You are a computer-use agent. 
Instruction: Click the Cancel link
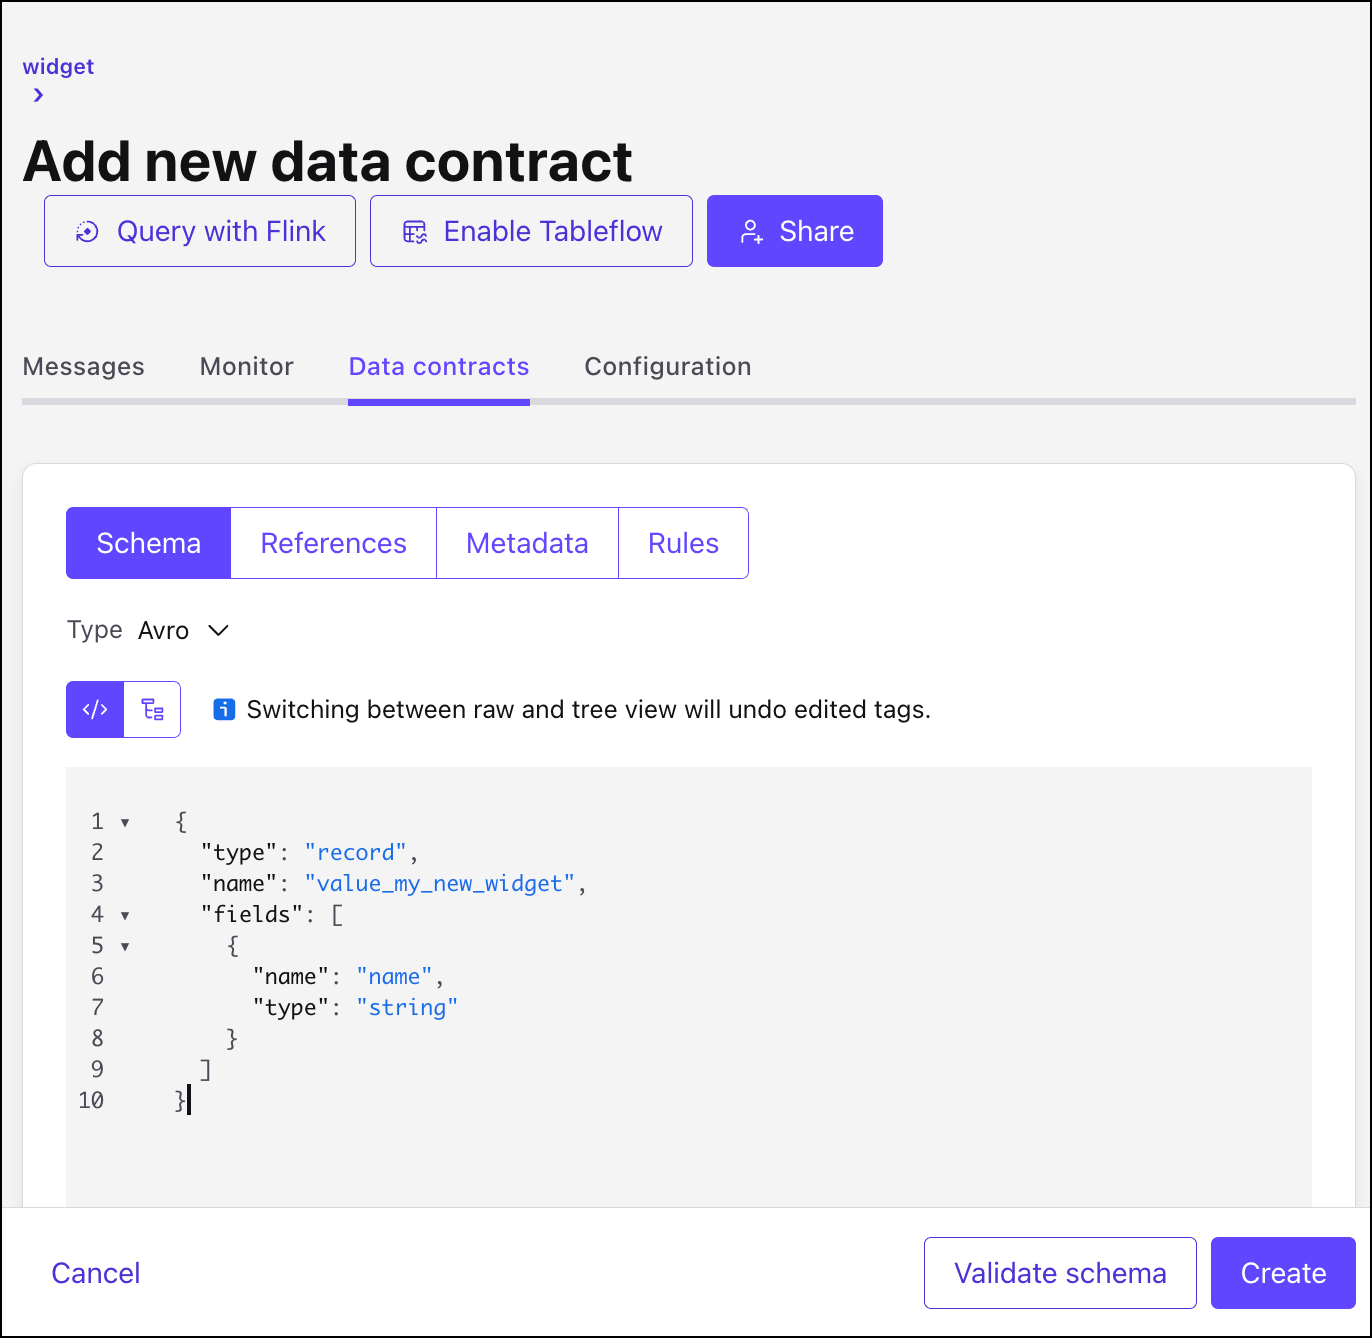(x=96, y=1273)
